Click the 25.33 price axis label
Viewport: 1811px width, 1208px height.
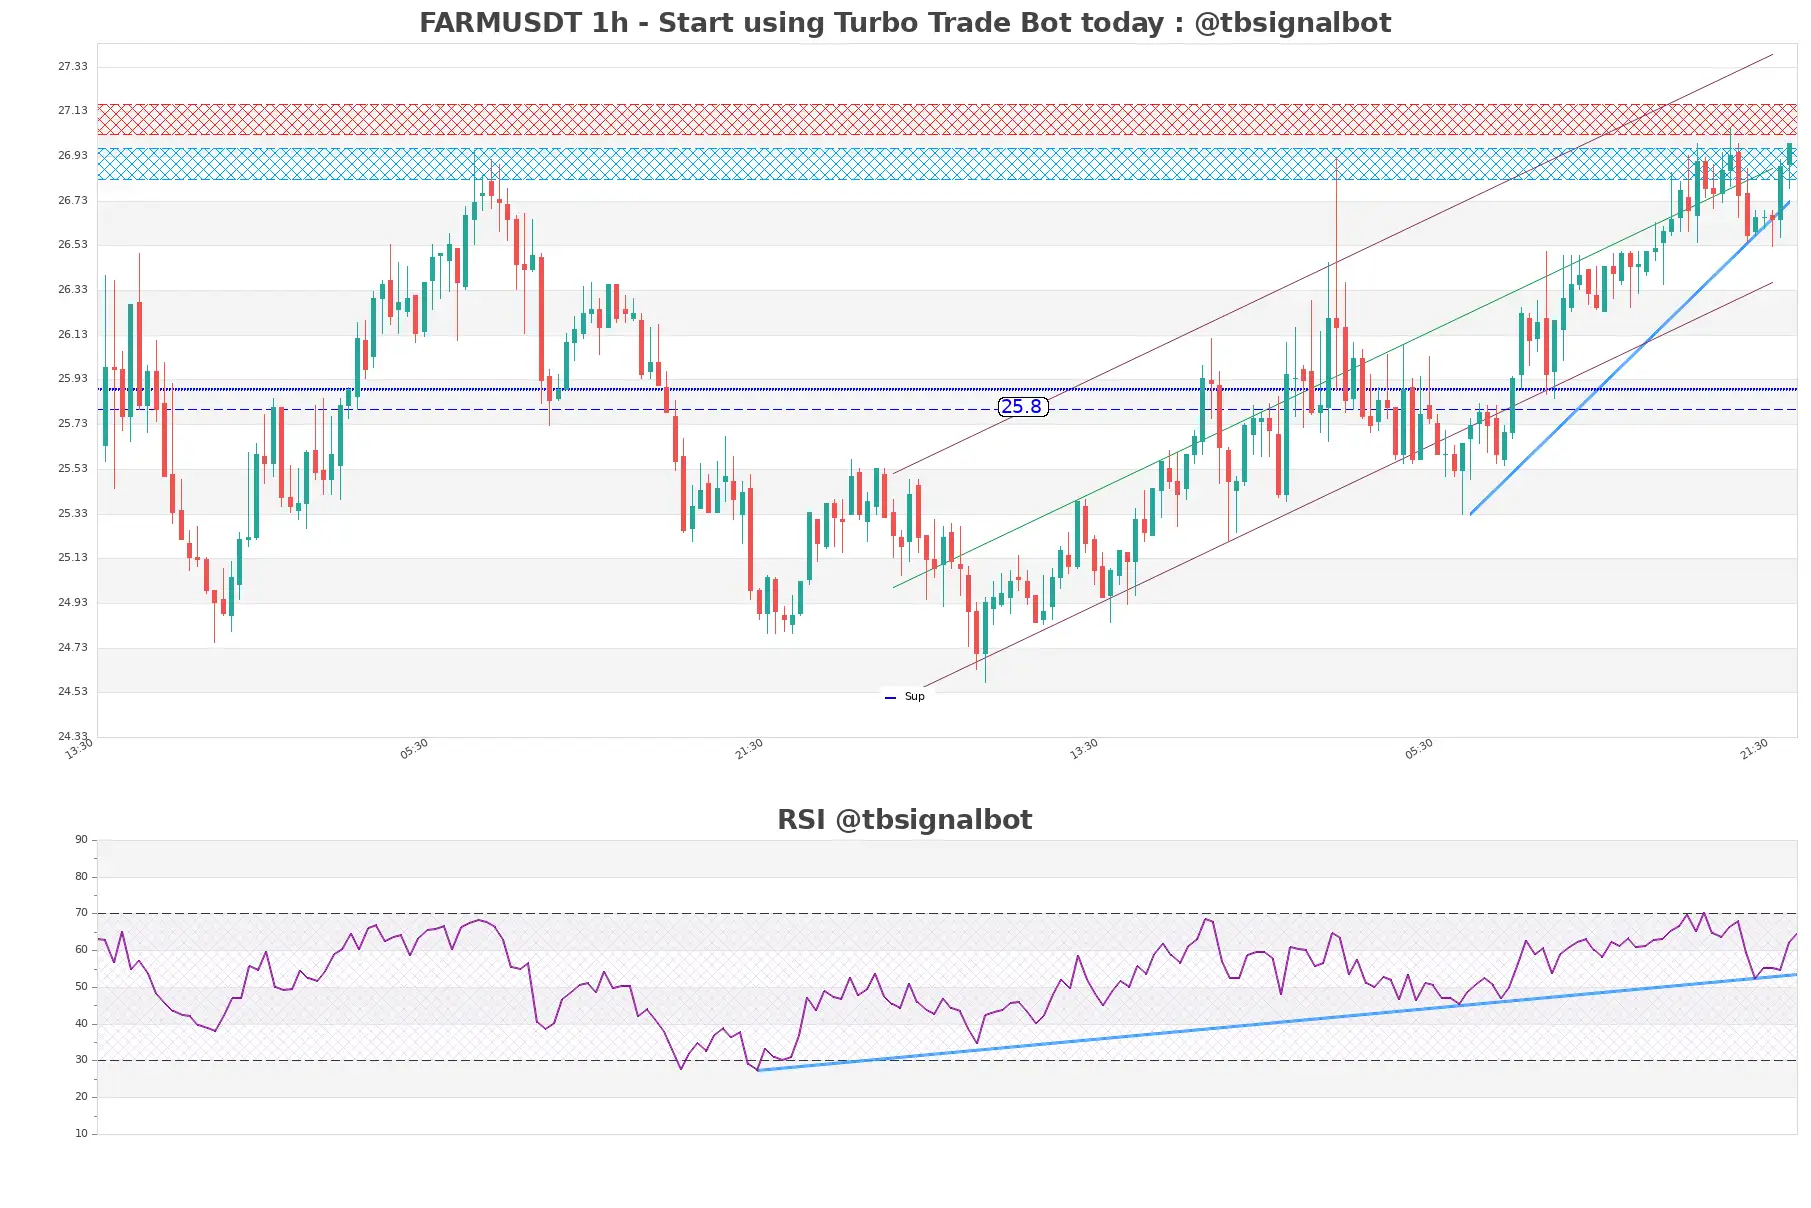point(72,514)
